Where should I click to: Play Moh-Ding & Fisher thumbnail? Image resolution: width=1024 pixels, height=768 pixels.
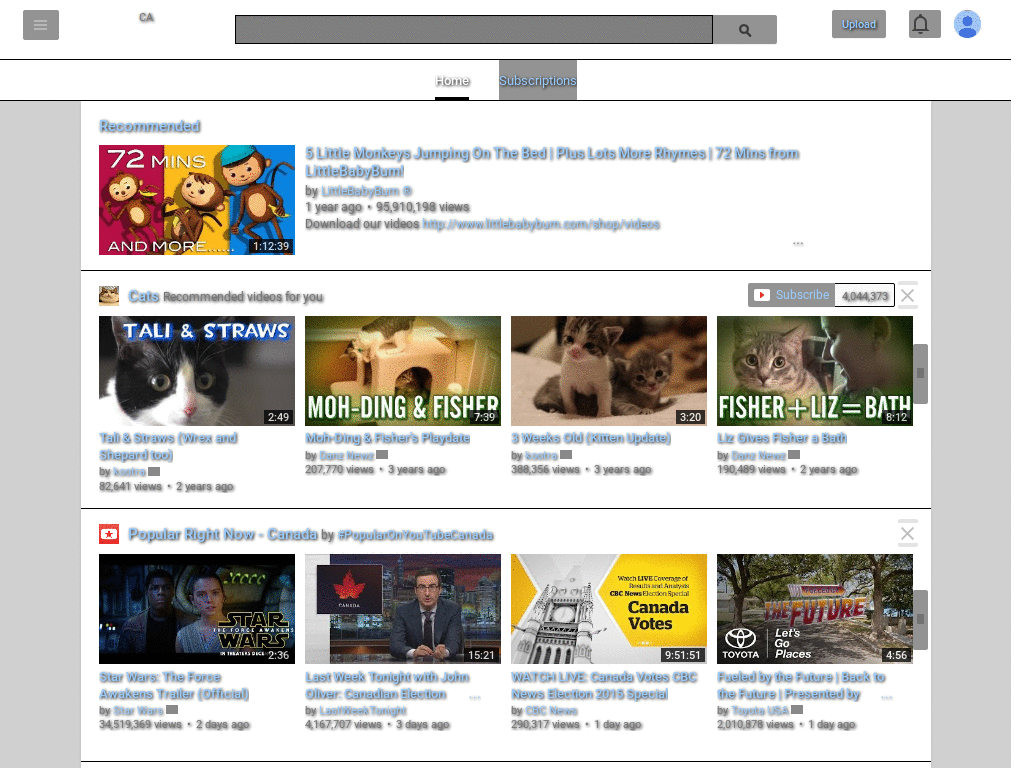coord(403,371)
